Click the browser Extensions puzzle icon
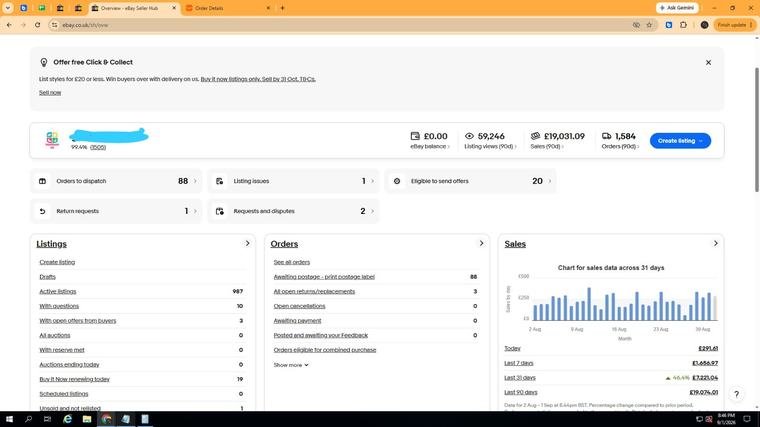The width and height of the screenshot is (760, 427). coord(683,25)
